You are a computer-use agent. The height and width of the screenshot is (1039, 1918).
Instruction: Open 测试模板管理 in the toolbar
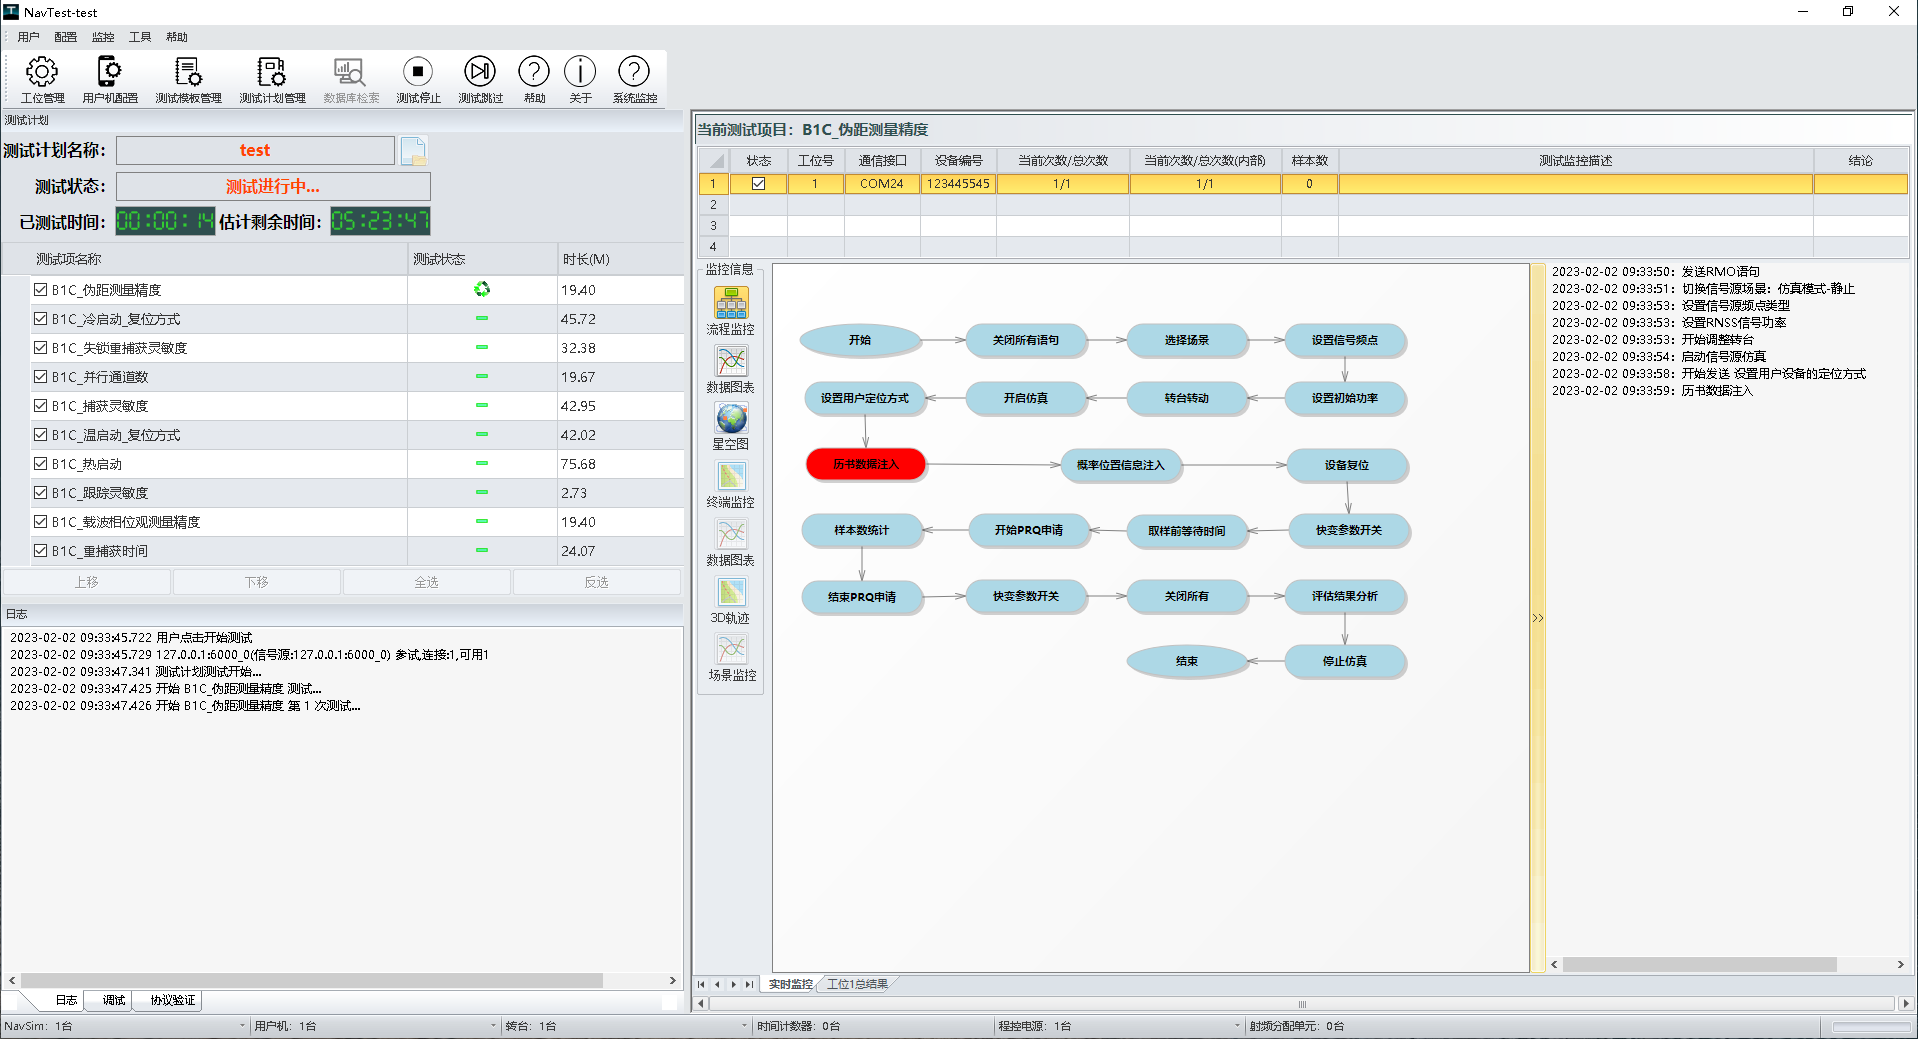[x=188, y=79]
